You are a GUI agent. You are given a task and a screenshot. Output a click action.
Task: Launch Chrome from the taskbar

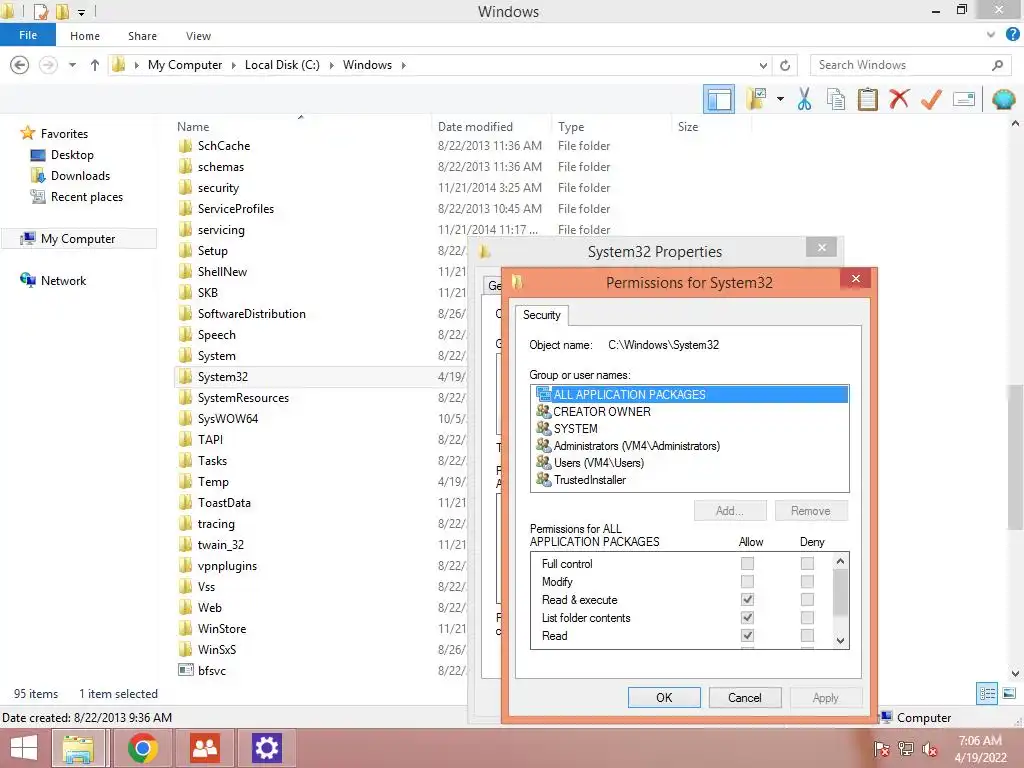142,748
